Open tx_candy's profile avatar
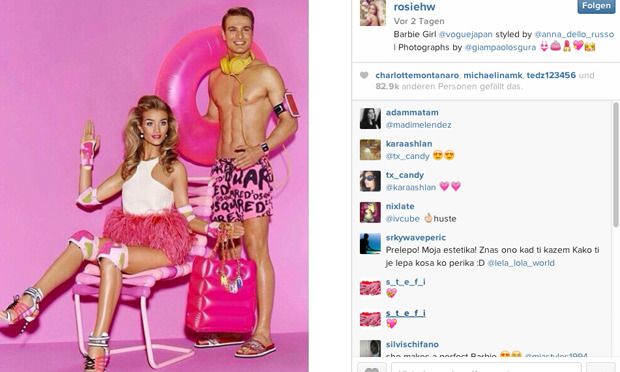This screenshot has height=372, width=620. 370,181
